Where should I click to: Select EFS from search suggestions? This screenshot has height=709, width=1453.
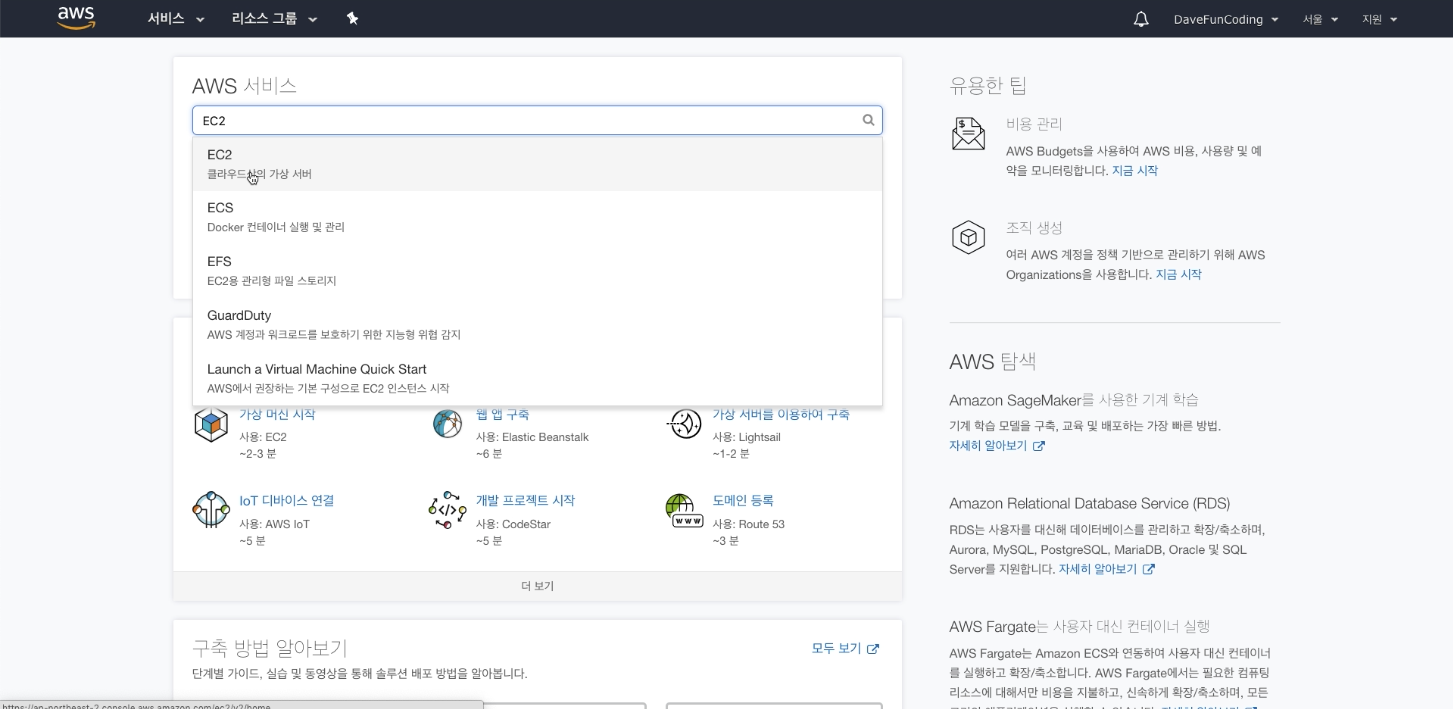point(537,271)
